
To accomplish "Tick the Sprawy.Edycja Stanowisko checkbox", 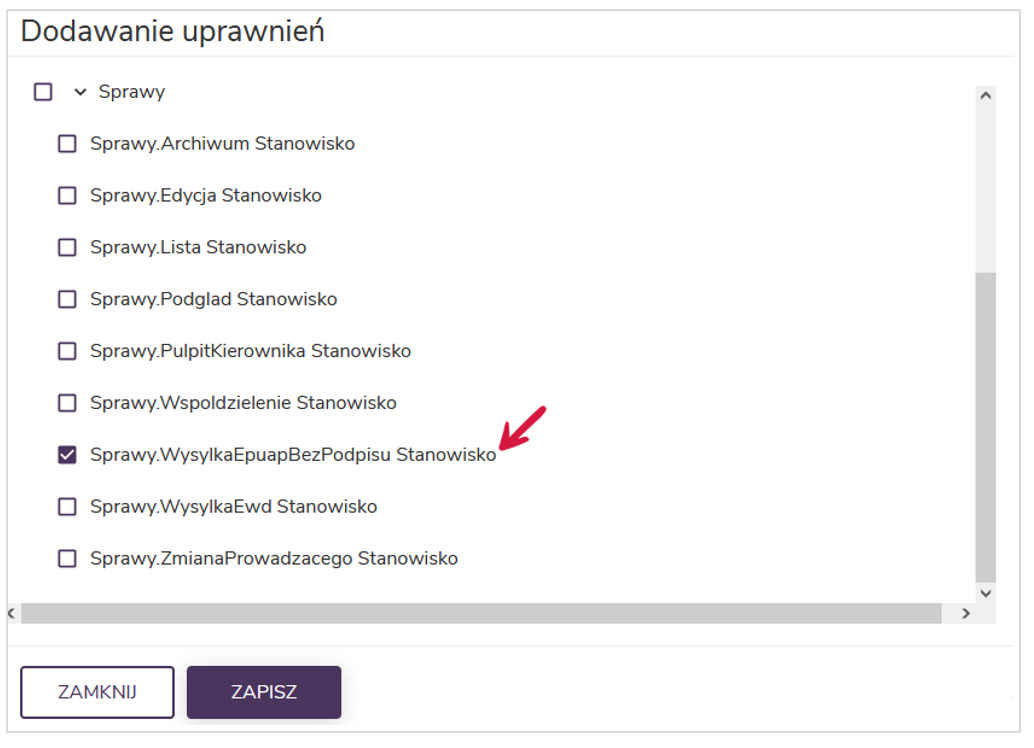I will point(67,196).
